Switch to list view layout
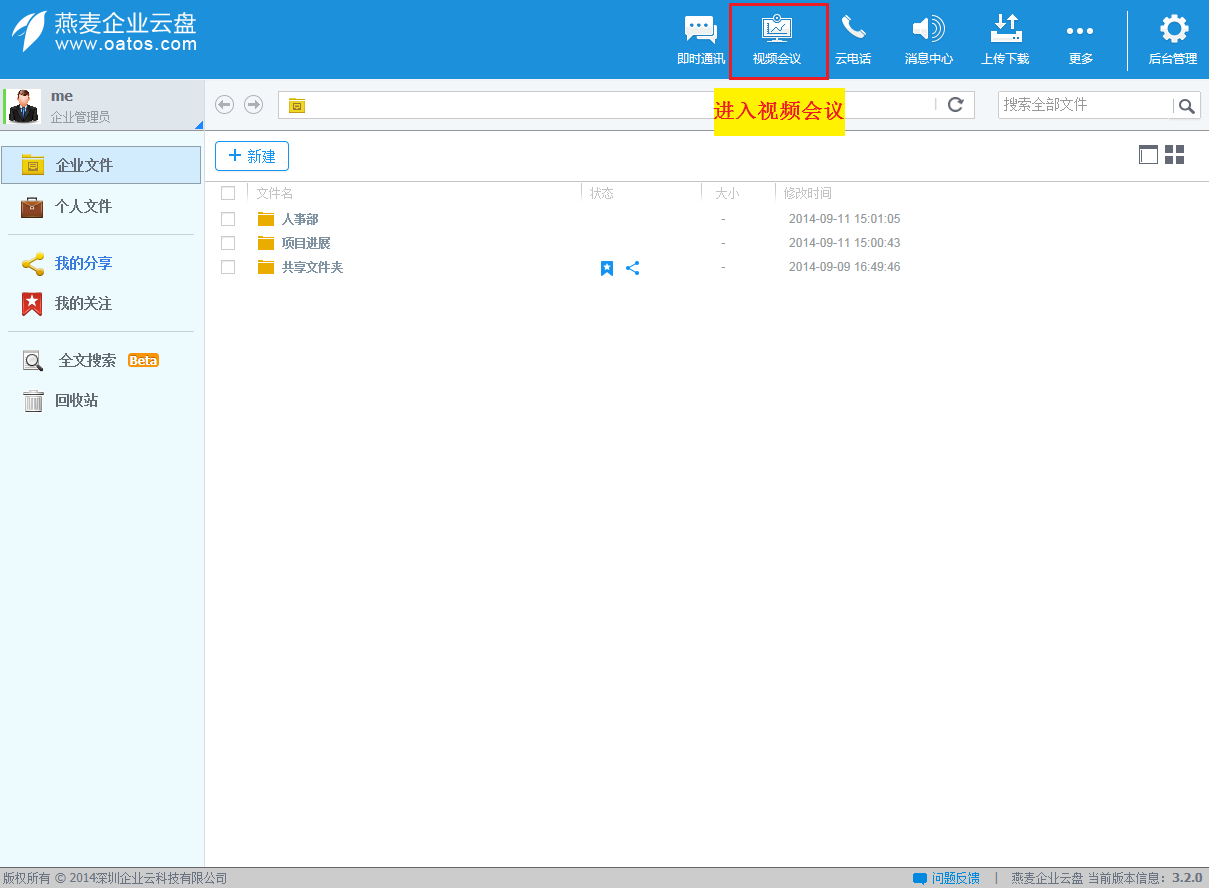1209x888 pixels. (1148, 155)
